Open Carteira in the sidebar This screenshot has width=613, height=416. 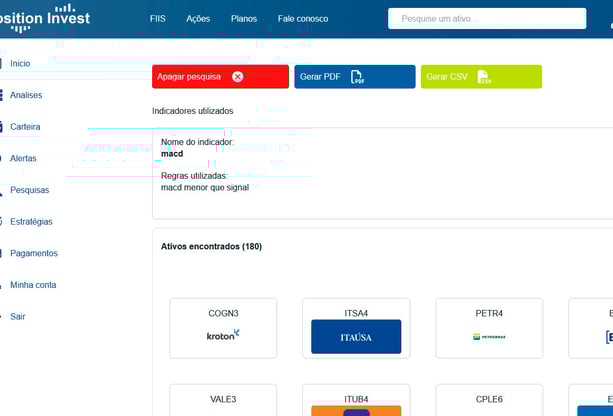(25, 127)
